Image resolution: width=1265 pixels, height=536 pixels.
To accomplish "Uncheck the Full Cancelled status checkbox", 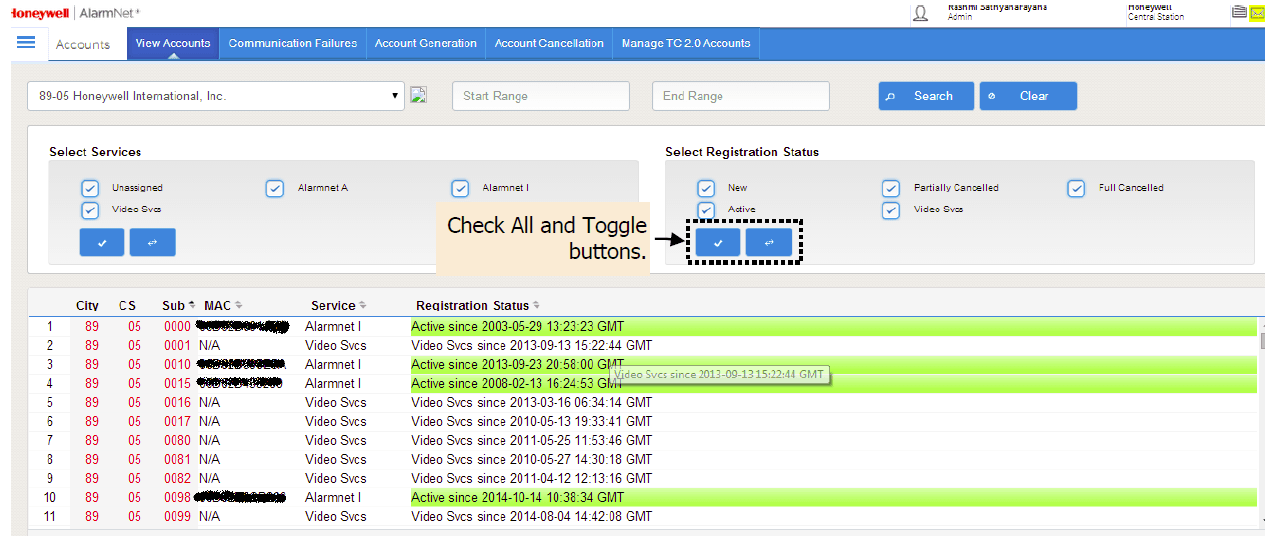I will (x=1076, y=188).
